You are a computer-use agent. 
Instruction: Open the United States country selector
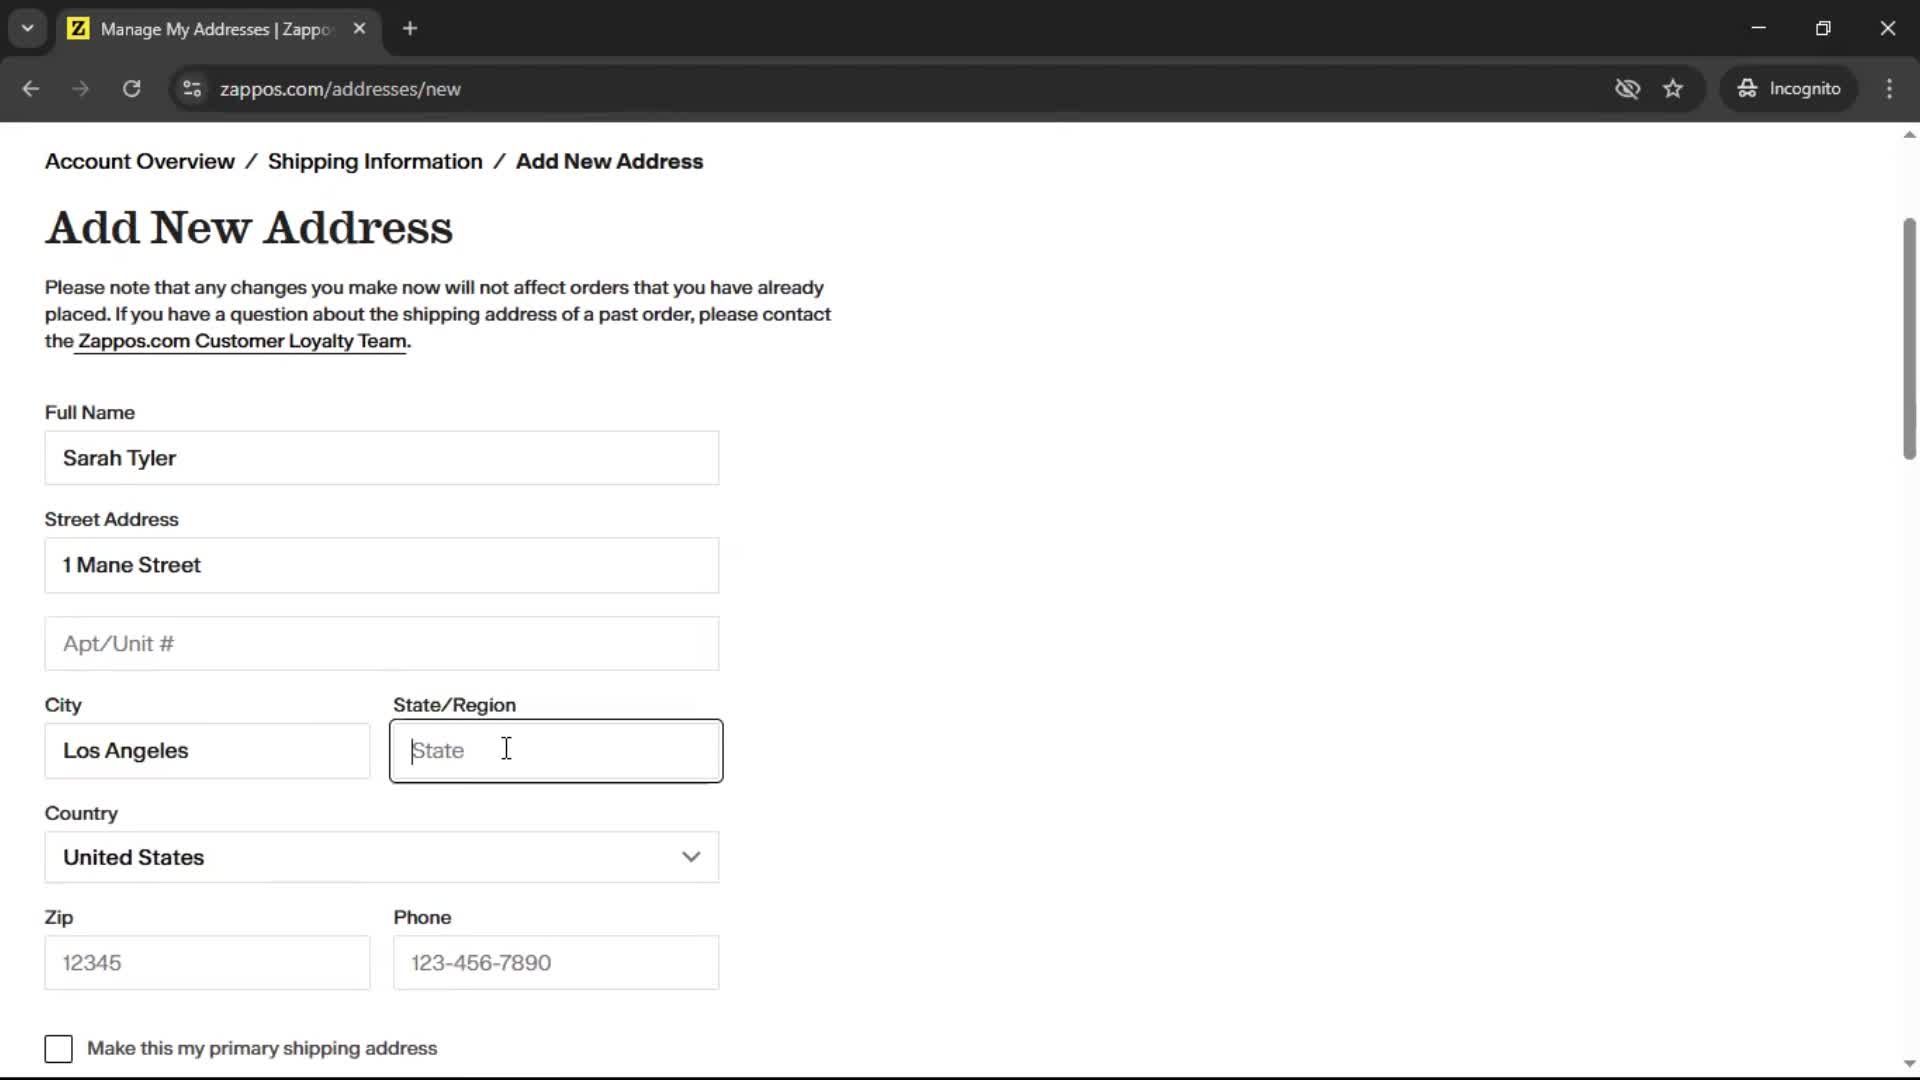click(x=380, y=857)
